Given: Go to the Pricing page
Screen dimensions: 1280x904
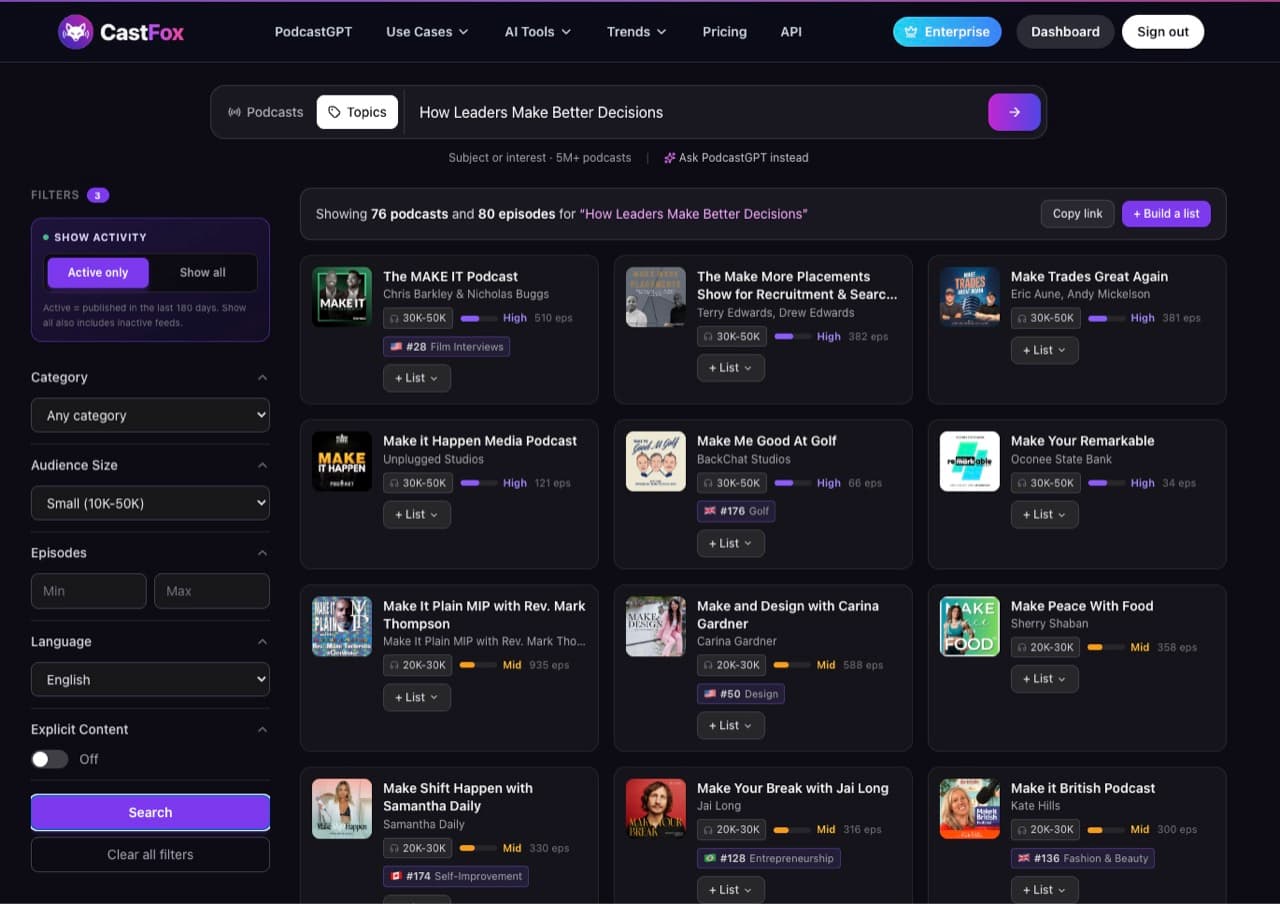Looking at the screenshot, I should [724, 32].
